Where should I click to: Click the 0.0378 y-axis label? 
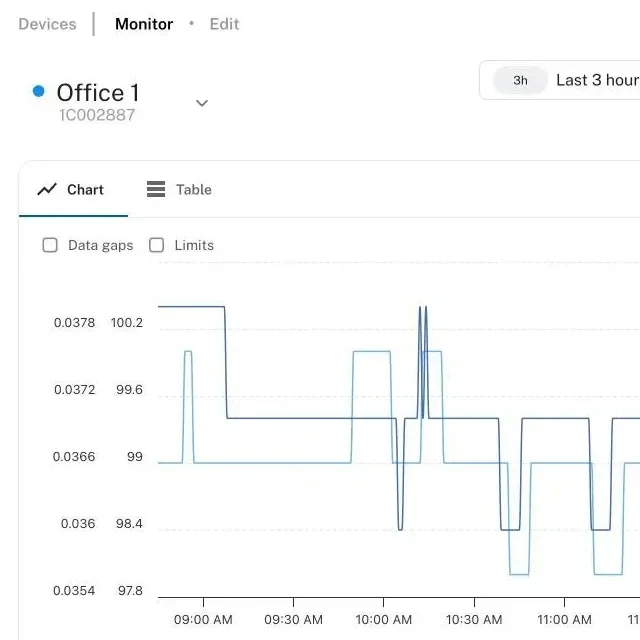(74, 323)
